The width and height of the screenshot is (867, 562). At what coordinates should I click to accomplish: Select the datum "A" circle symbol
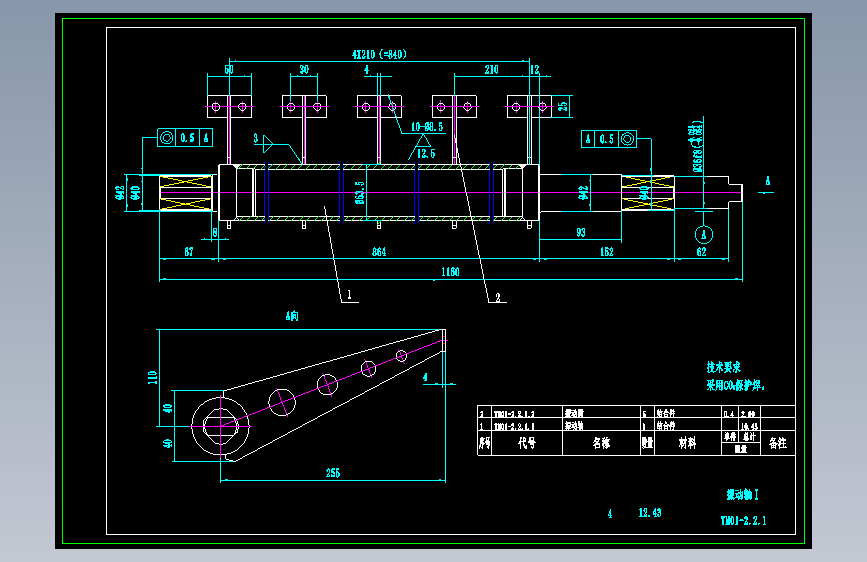coord(704,235)
